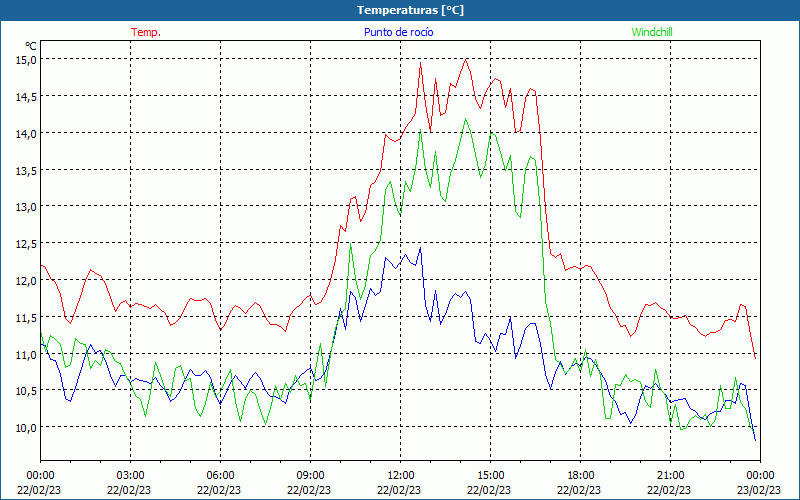Click the '°C' unit label on axis
Viewport: 800px width, 500px height.
click(x=31, y=46)
